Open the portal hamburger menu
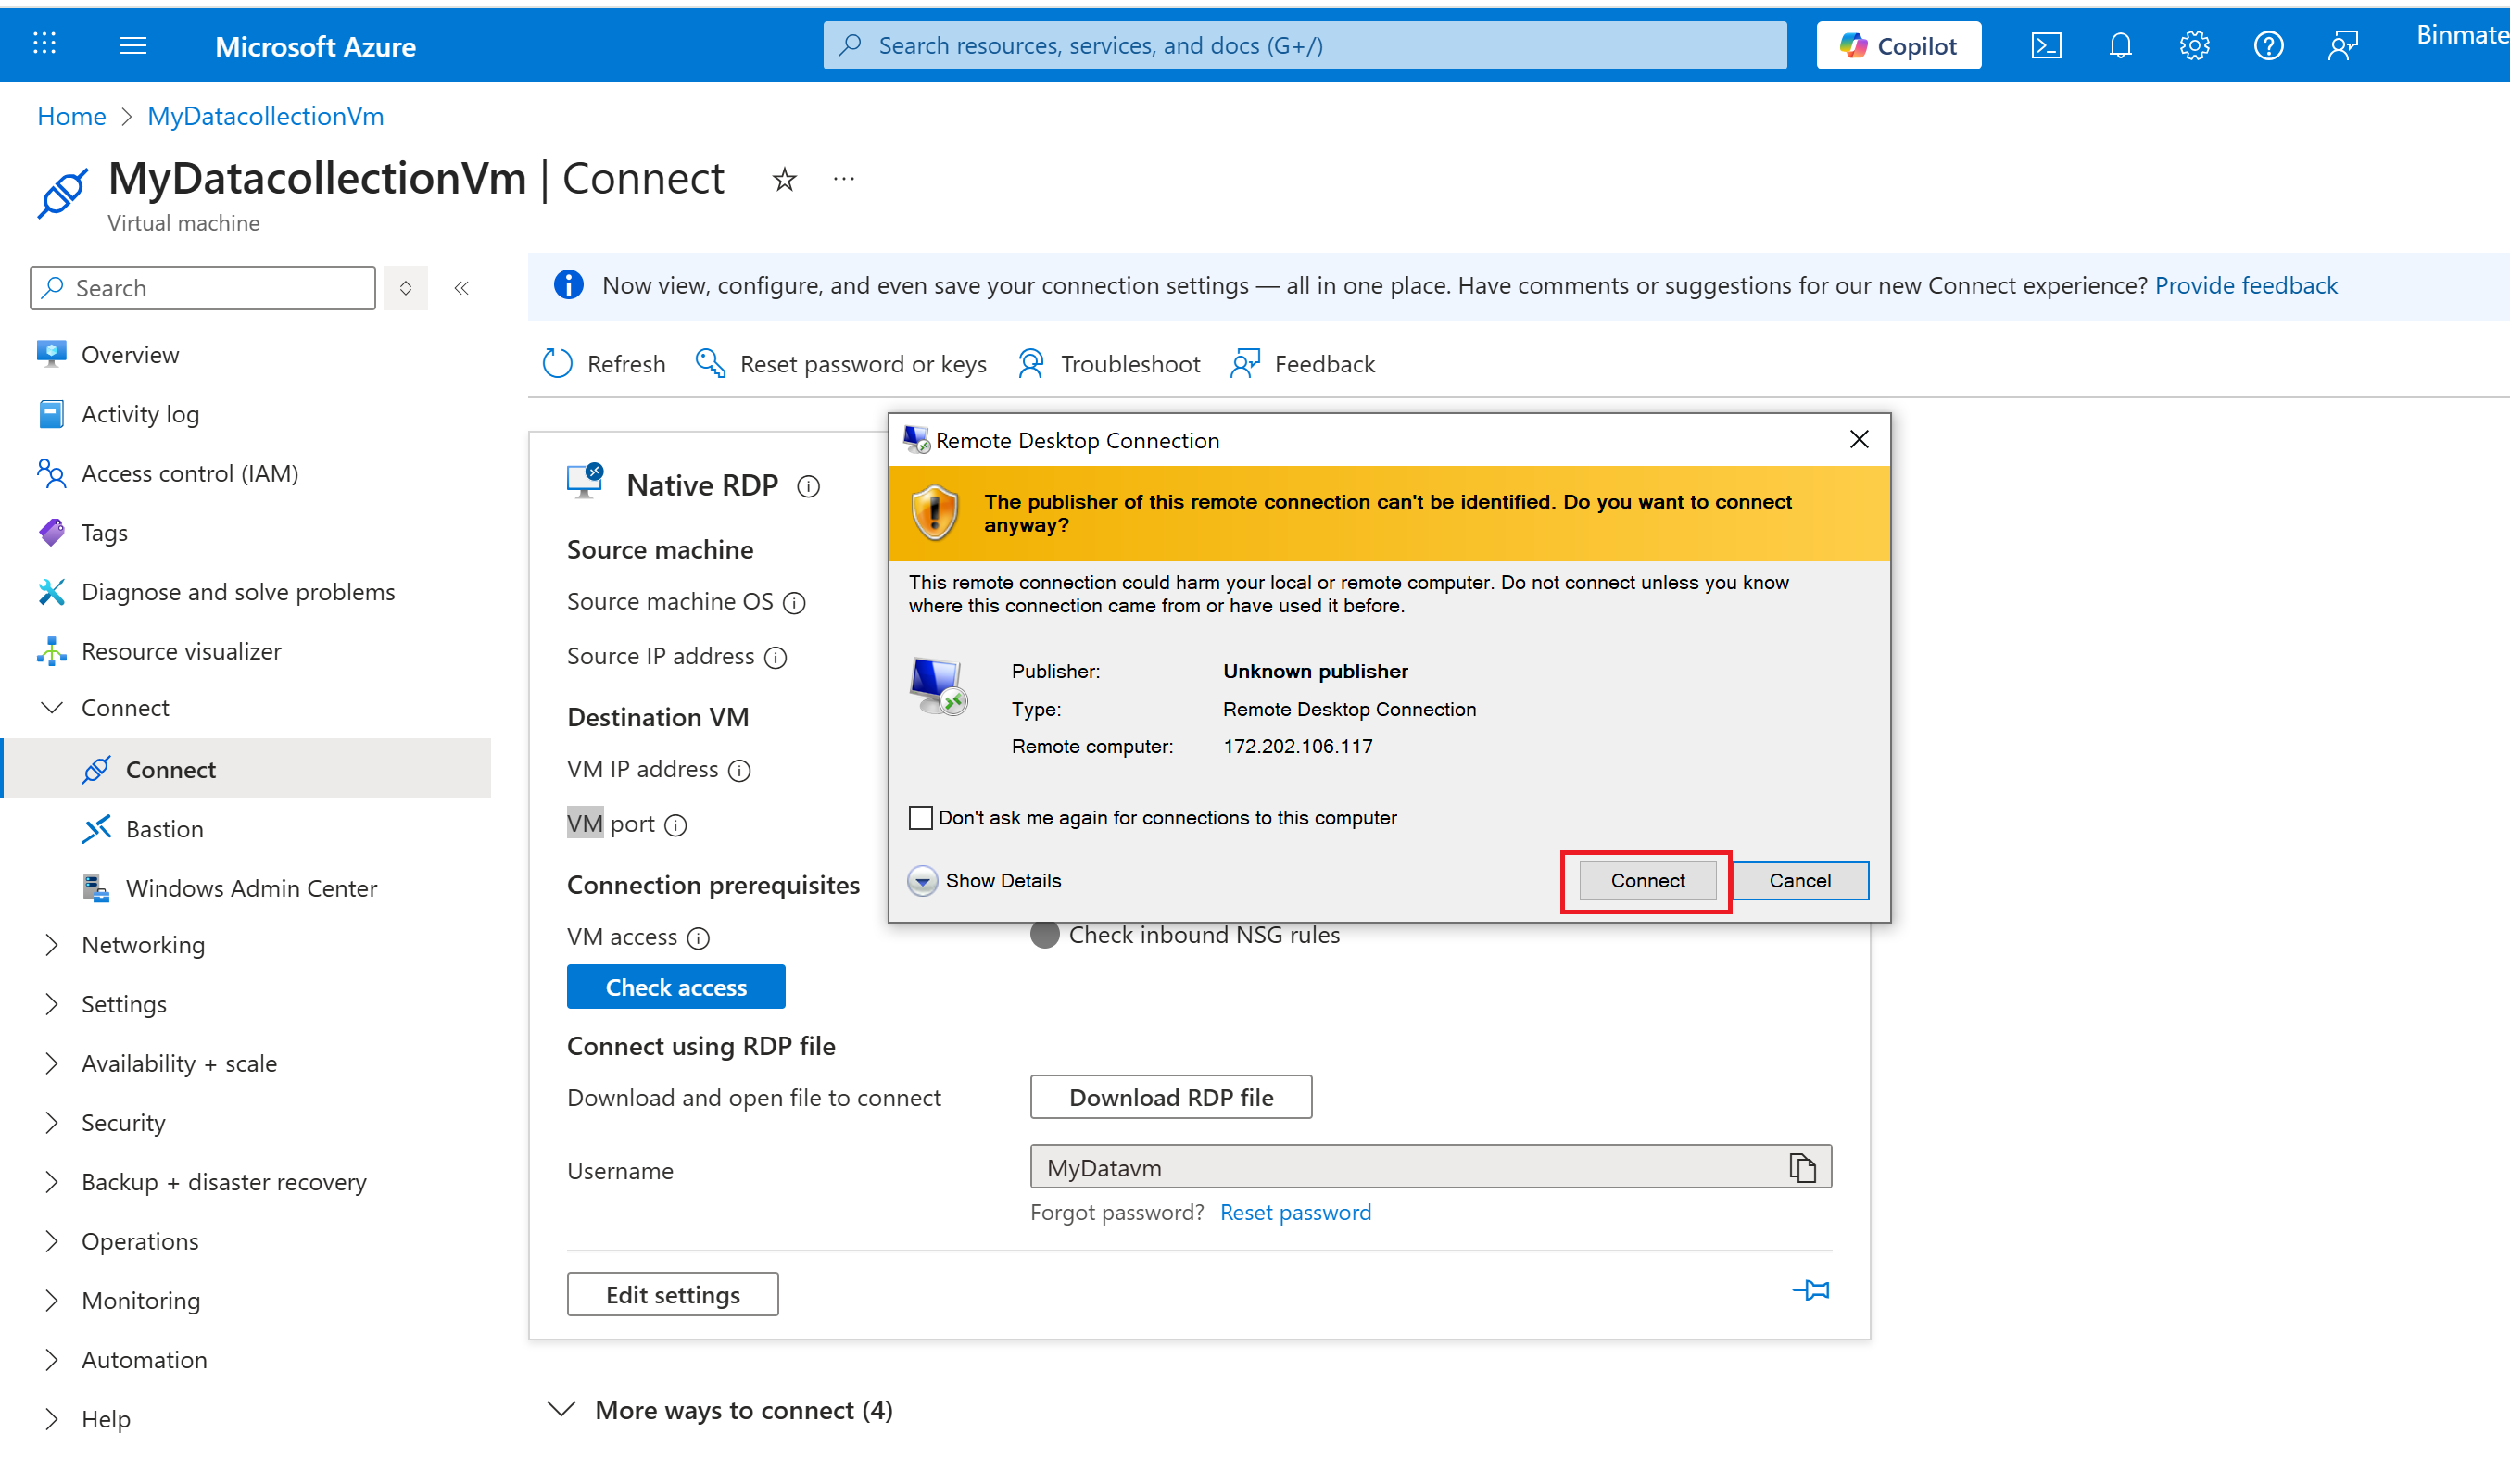The image size is (2510, 1484). tap(133, 46)
